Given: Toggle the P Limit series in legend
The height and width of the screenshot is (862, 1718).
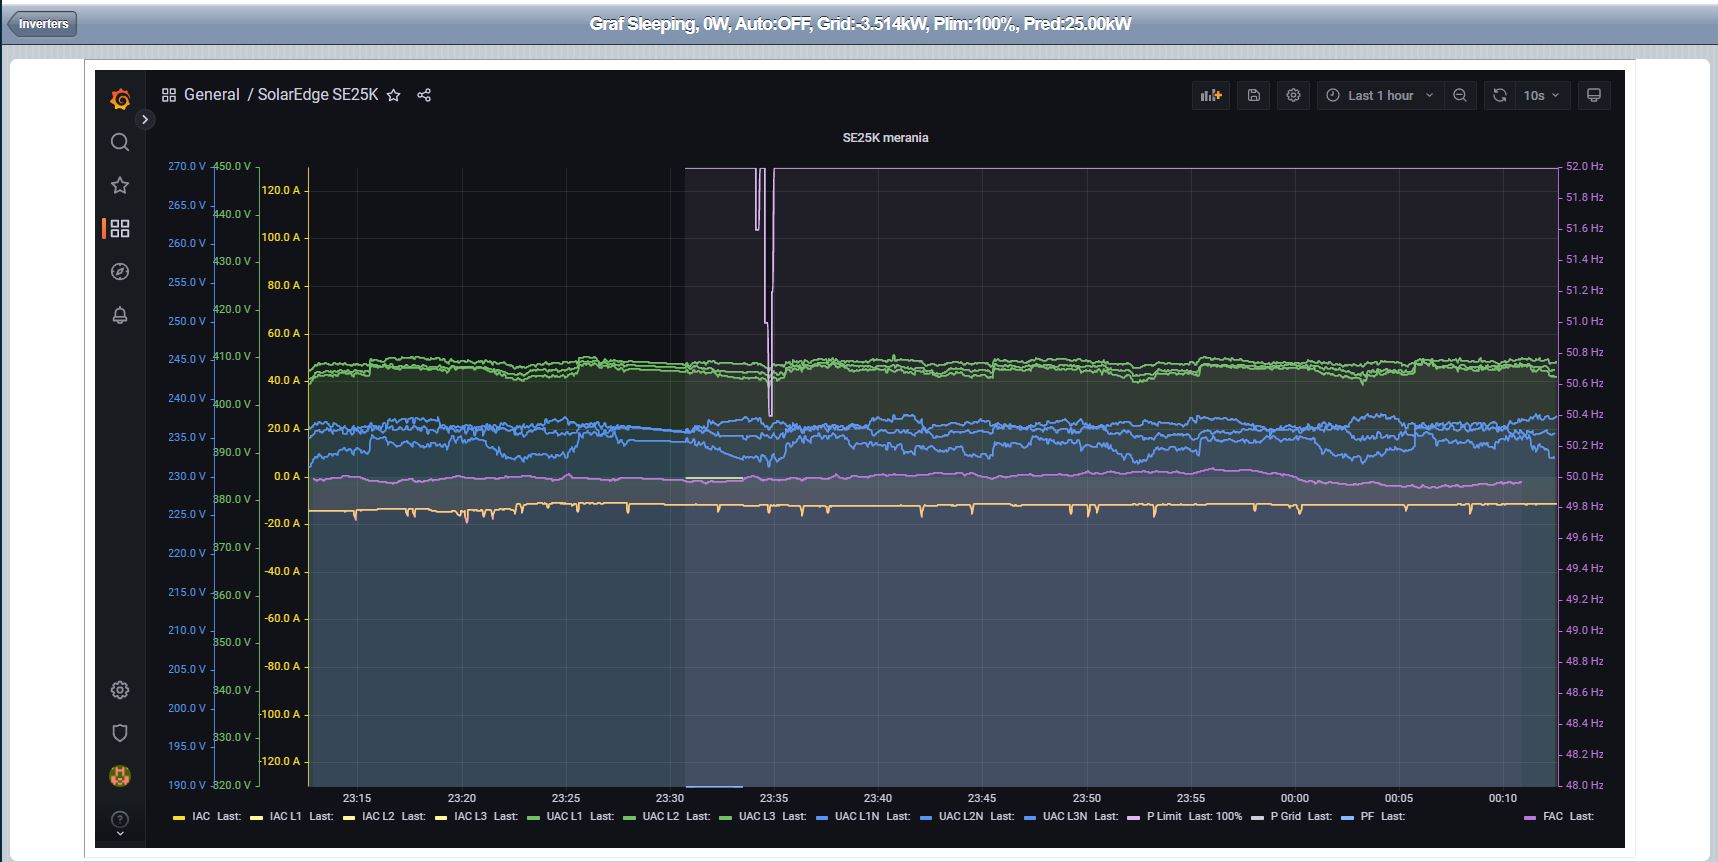Looking at the screenshot, I should (1166, 817).
